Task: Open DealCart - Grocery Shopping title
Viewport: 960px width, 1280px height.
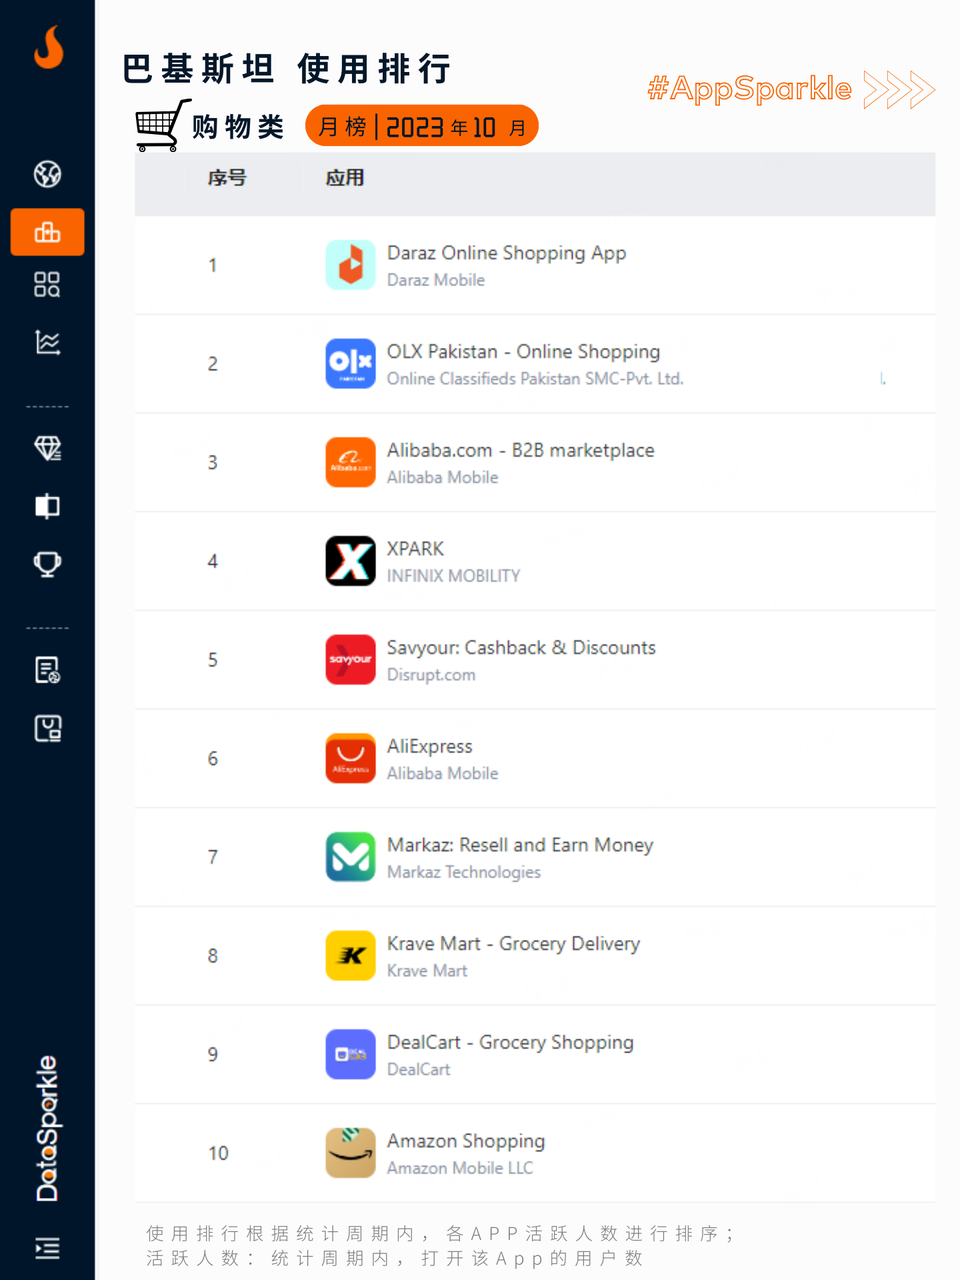Action: [x=510, y=1043]
